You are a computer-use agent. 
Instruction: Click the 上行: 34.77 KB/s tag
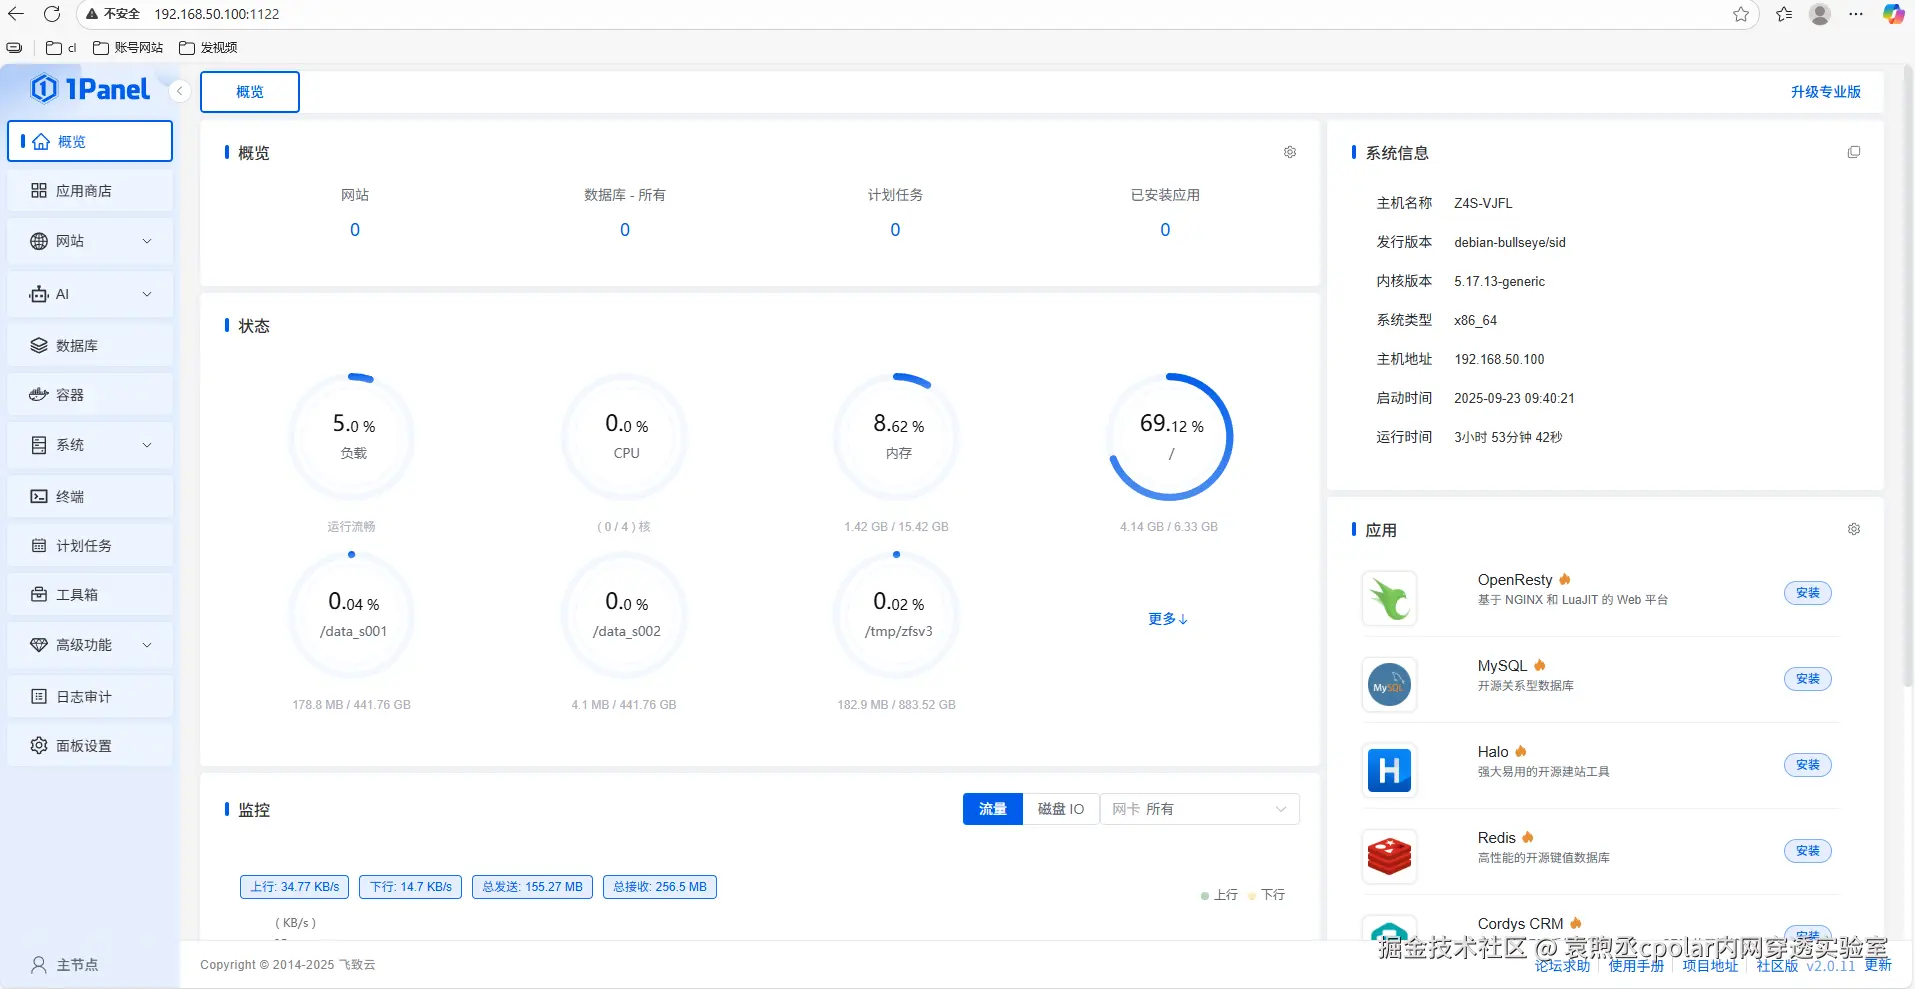[x=295, y=887]
